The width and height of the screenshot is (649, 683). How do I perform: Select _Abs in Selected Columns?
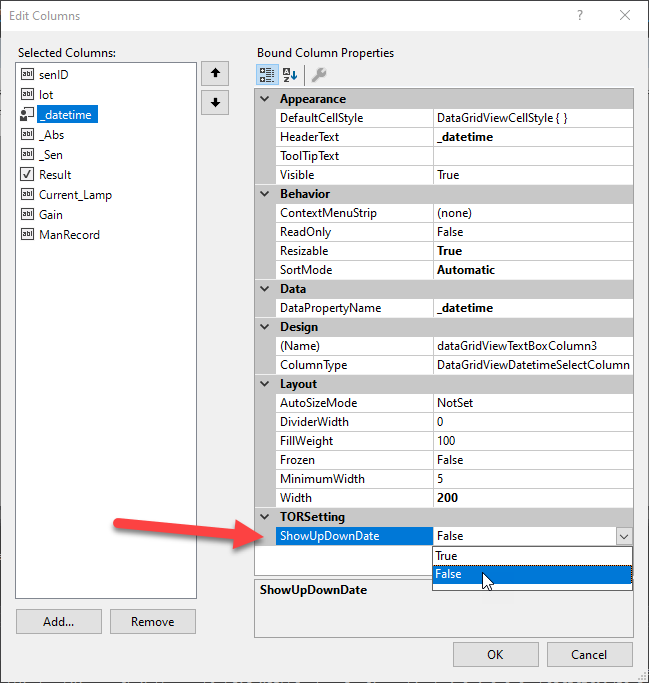click(51, 135)
